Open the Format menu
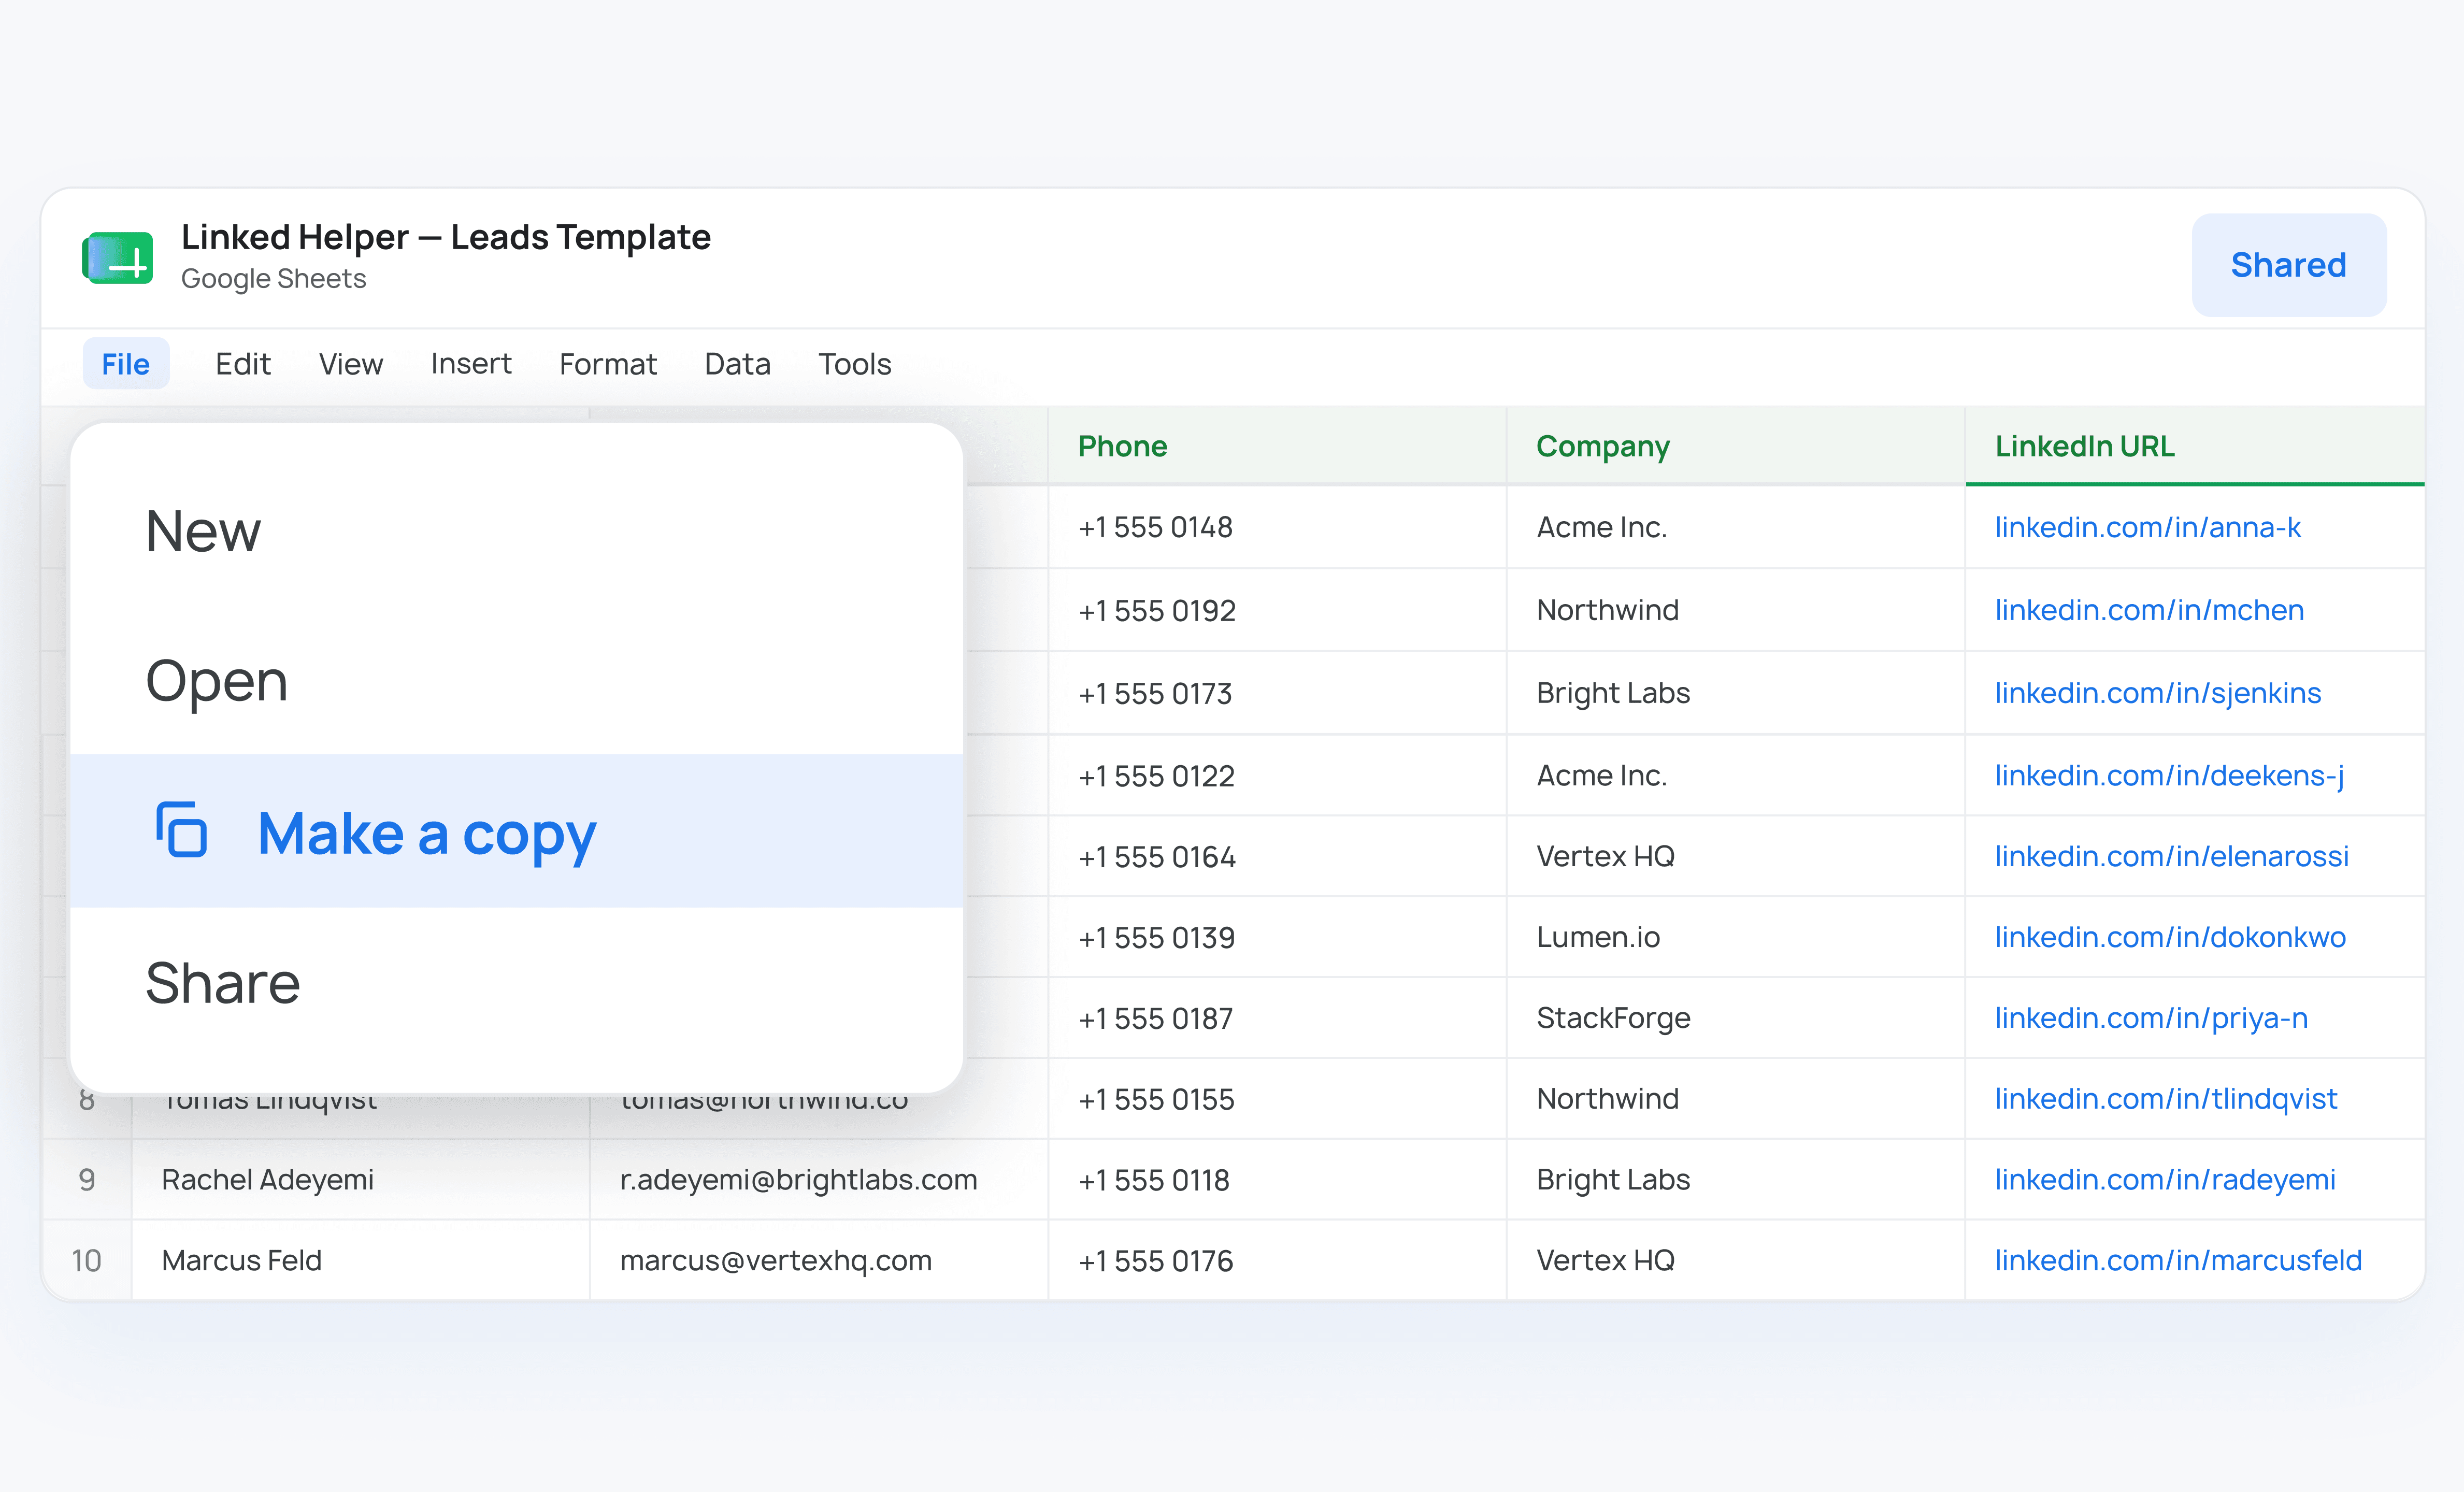This screenshot has height=1492, width=2464. pos(608,364)
